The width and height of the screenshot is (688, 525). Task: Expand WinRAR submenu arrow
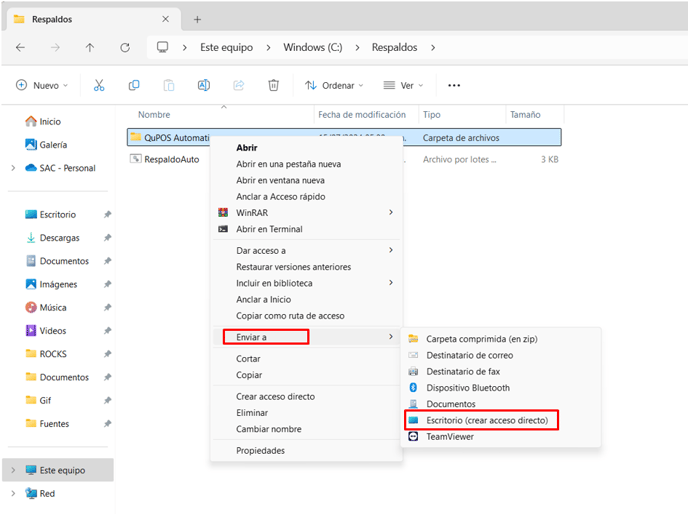tap(391, 212)
